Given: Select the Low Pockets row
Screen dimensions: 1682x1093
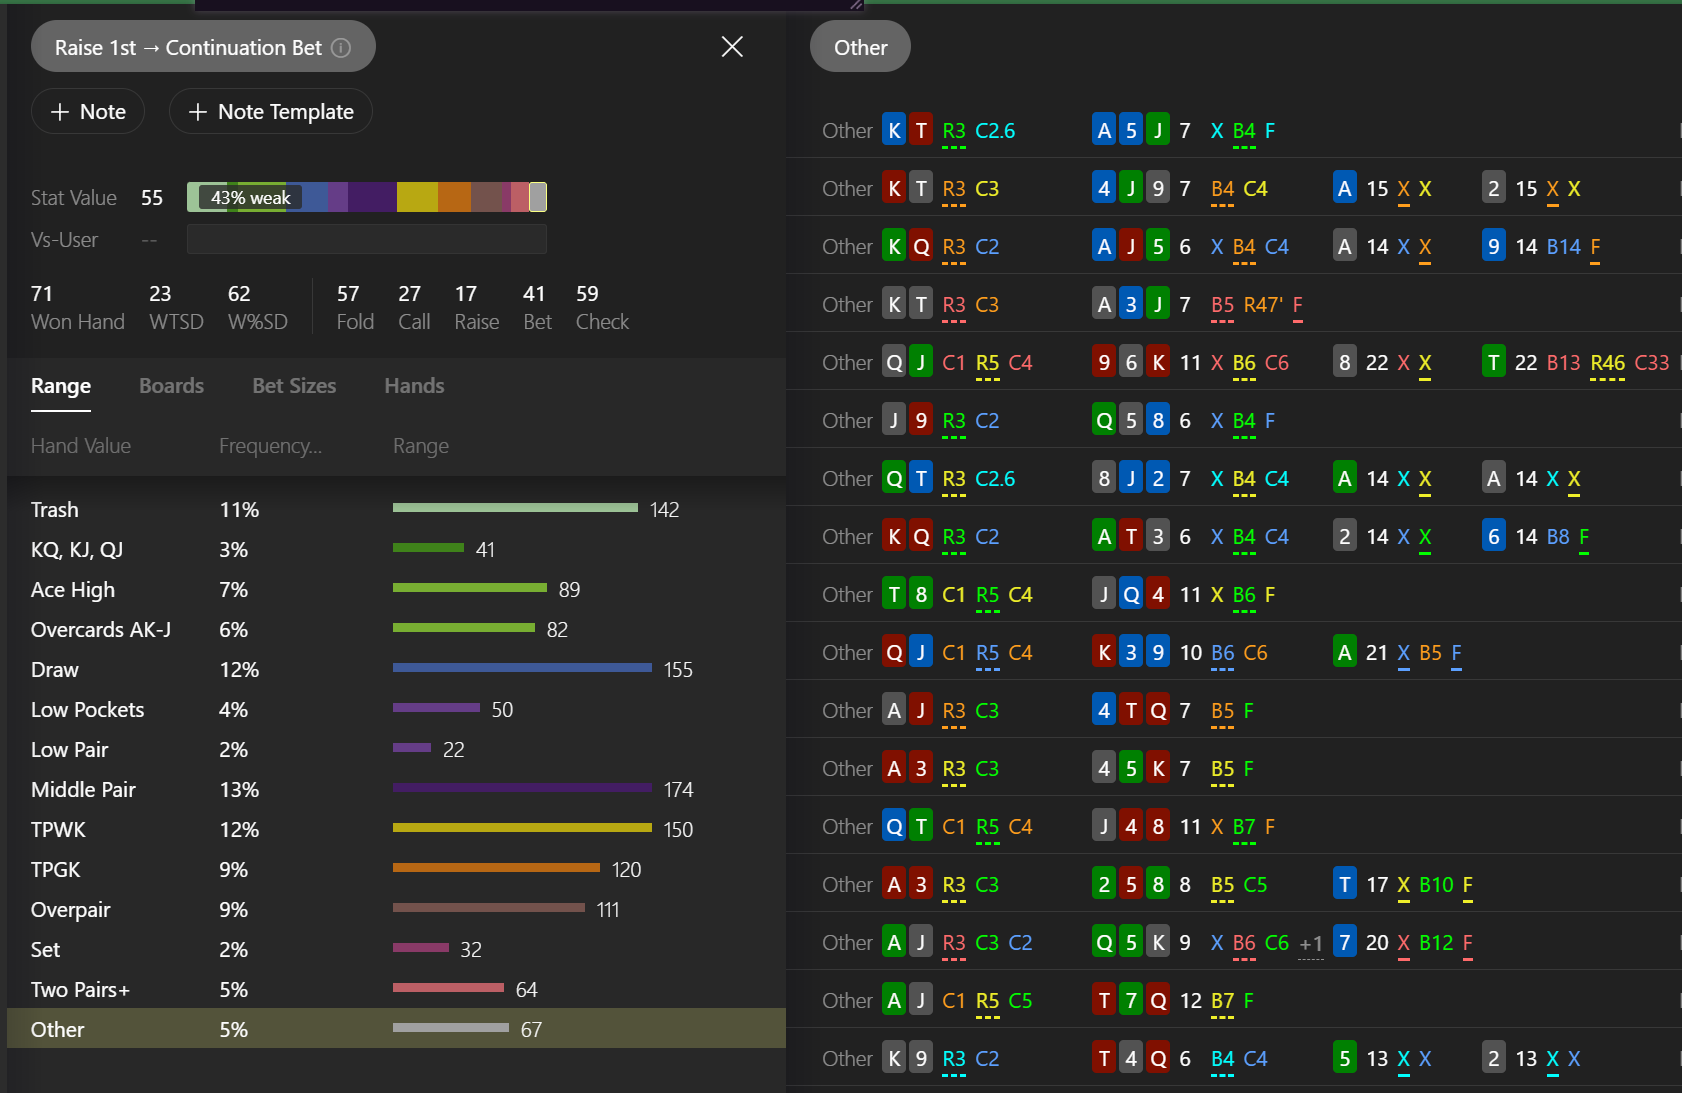Looking at the screenshot, I should click(x=396, y=710).
